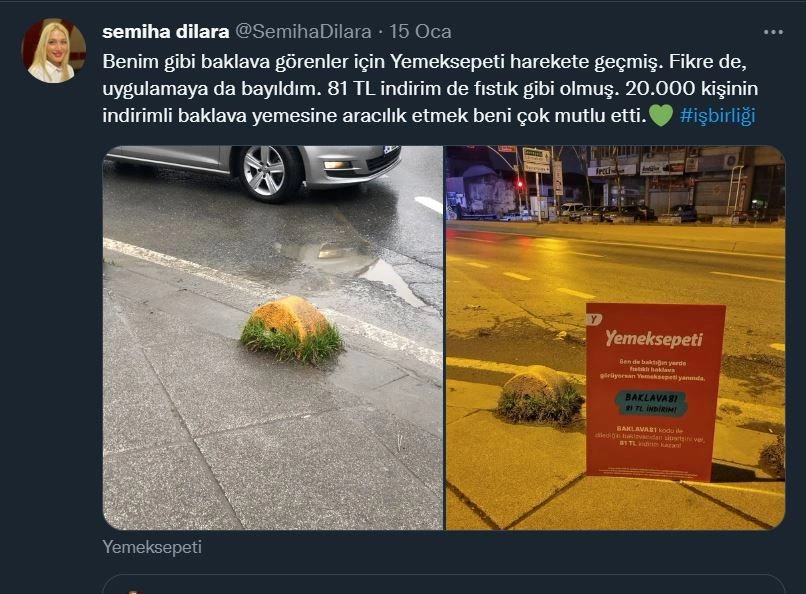Image resolution: width=806 pixels, height=594 pixels.
Task: Click the small Y tag at the poster corner
Action: (594, 319)
